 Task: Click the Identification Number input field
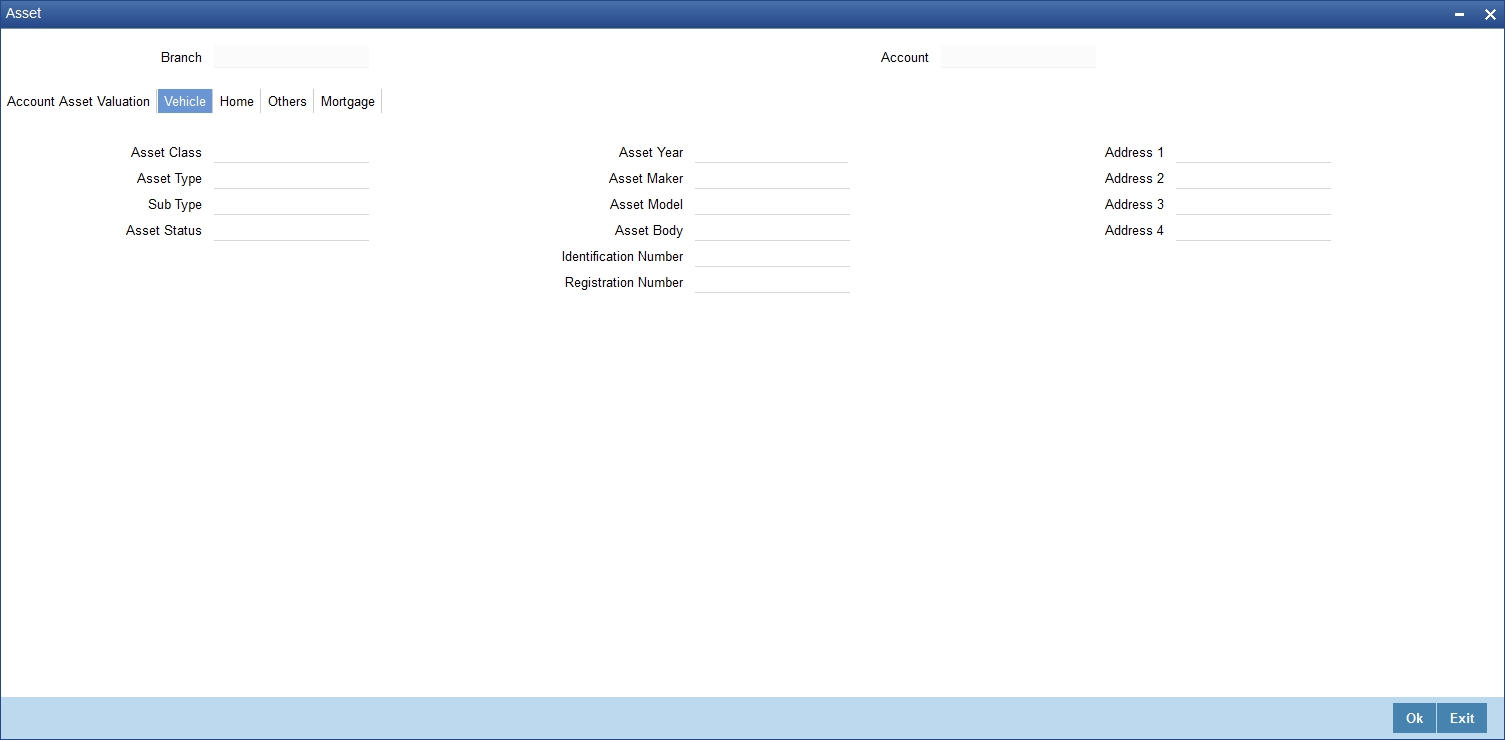[x=772, y=256]
